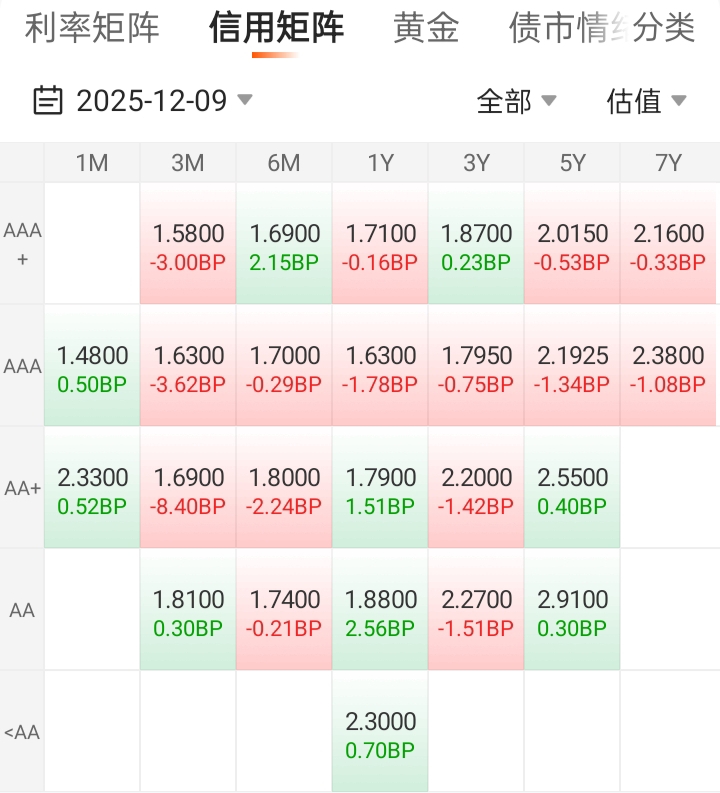Select the AAA+ 3M cell showing 1.5800
The height and width of the screenshot is (793, 720).
pos(188,247)
